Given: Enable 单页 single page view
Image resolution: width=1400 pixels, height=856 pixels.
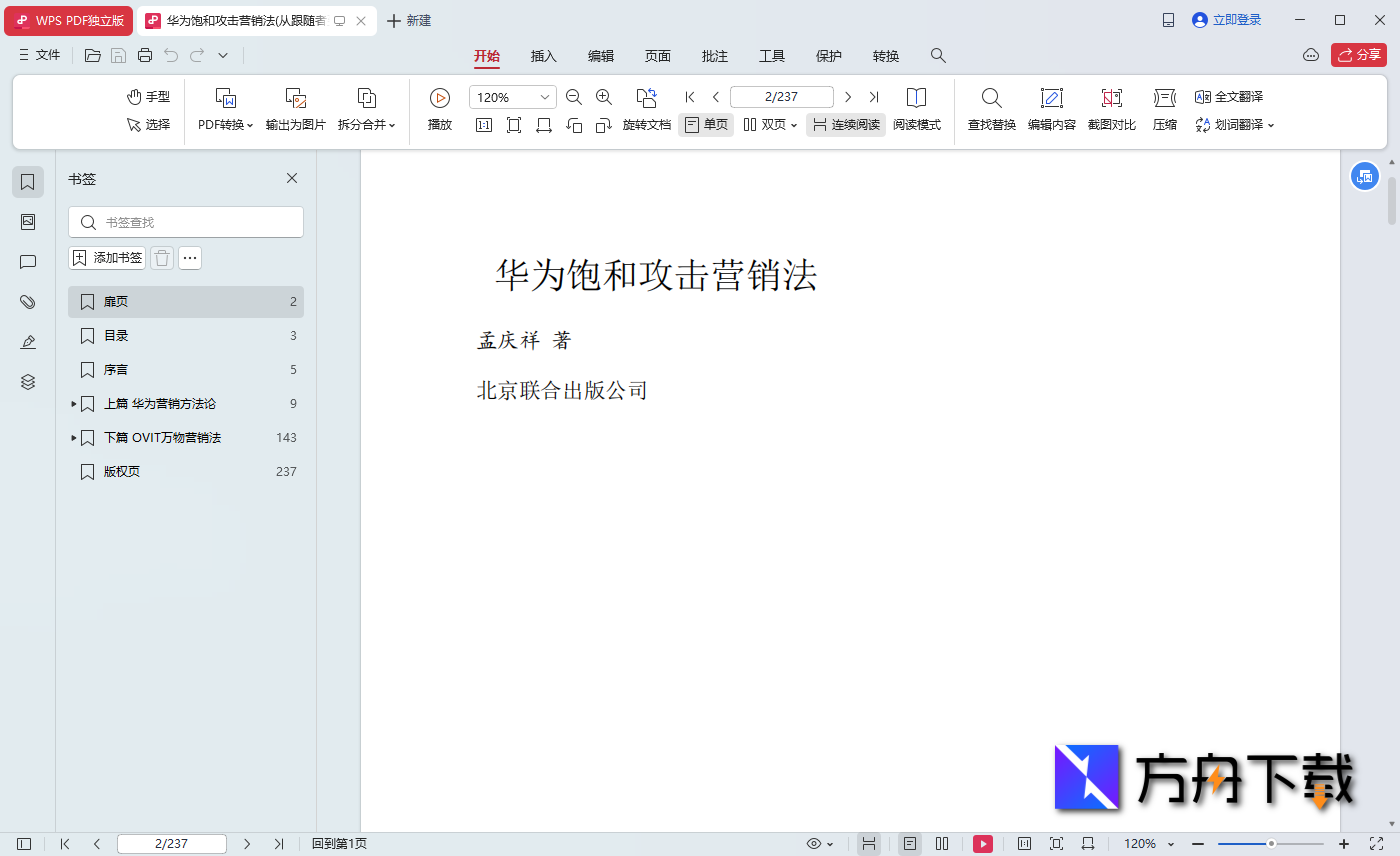Looking at the screenshot, I should [x=706, y=125].
